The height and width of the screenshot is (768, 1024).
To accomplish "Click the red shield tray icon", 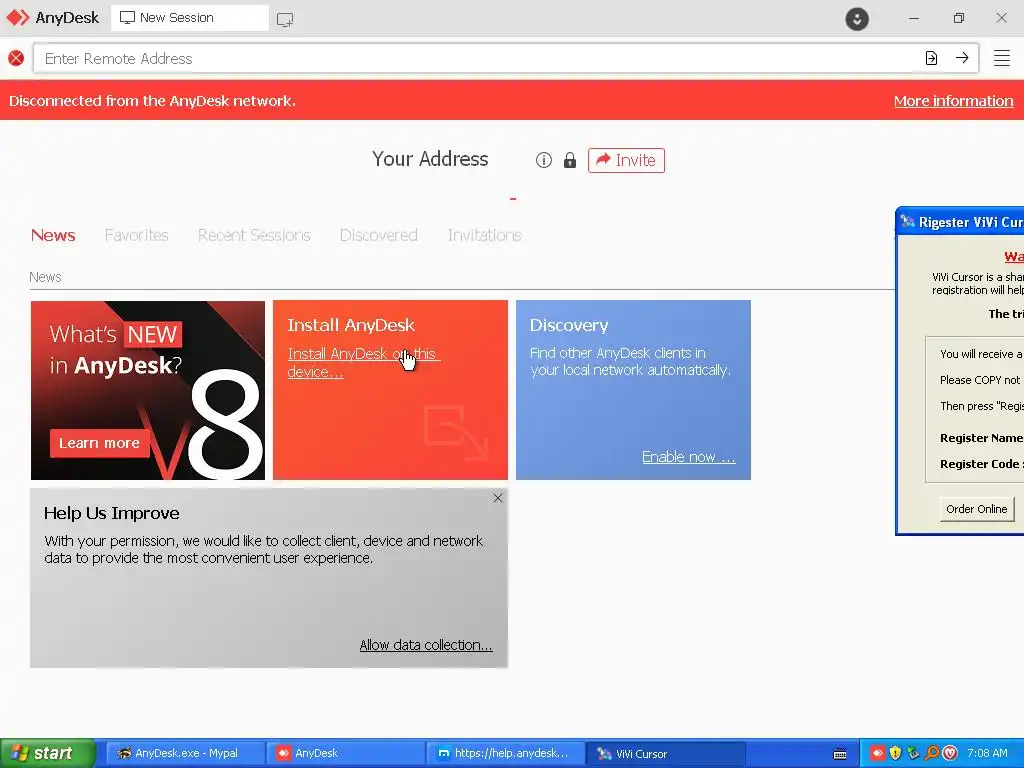I will pyautogui.click(x=950, y=753).
